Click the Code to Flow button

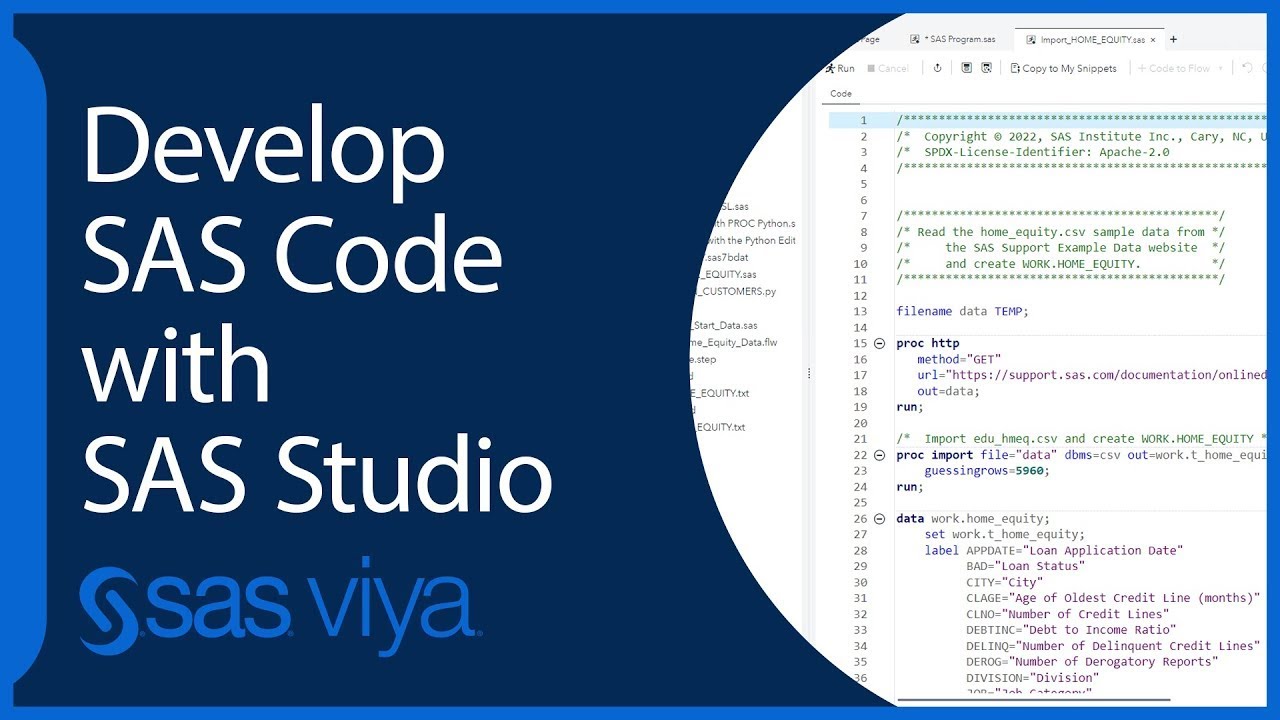point(1174,68)
